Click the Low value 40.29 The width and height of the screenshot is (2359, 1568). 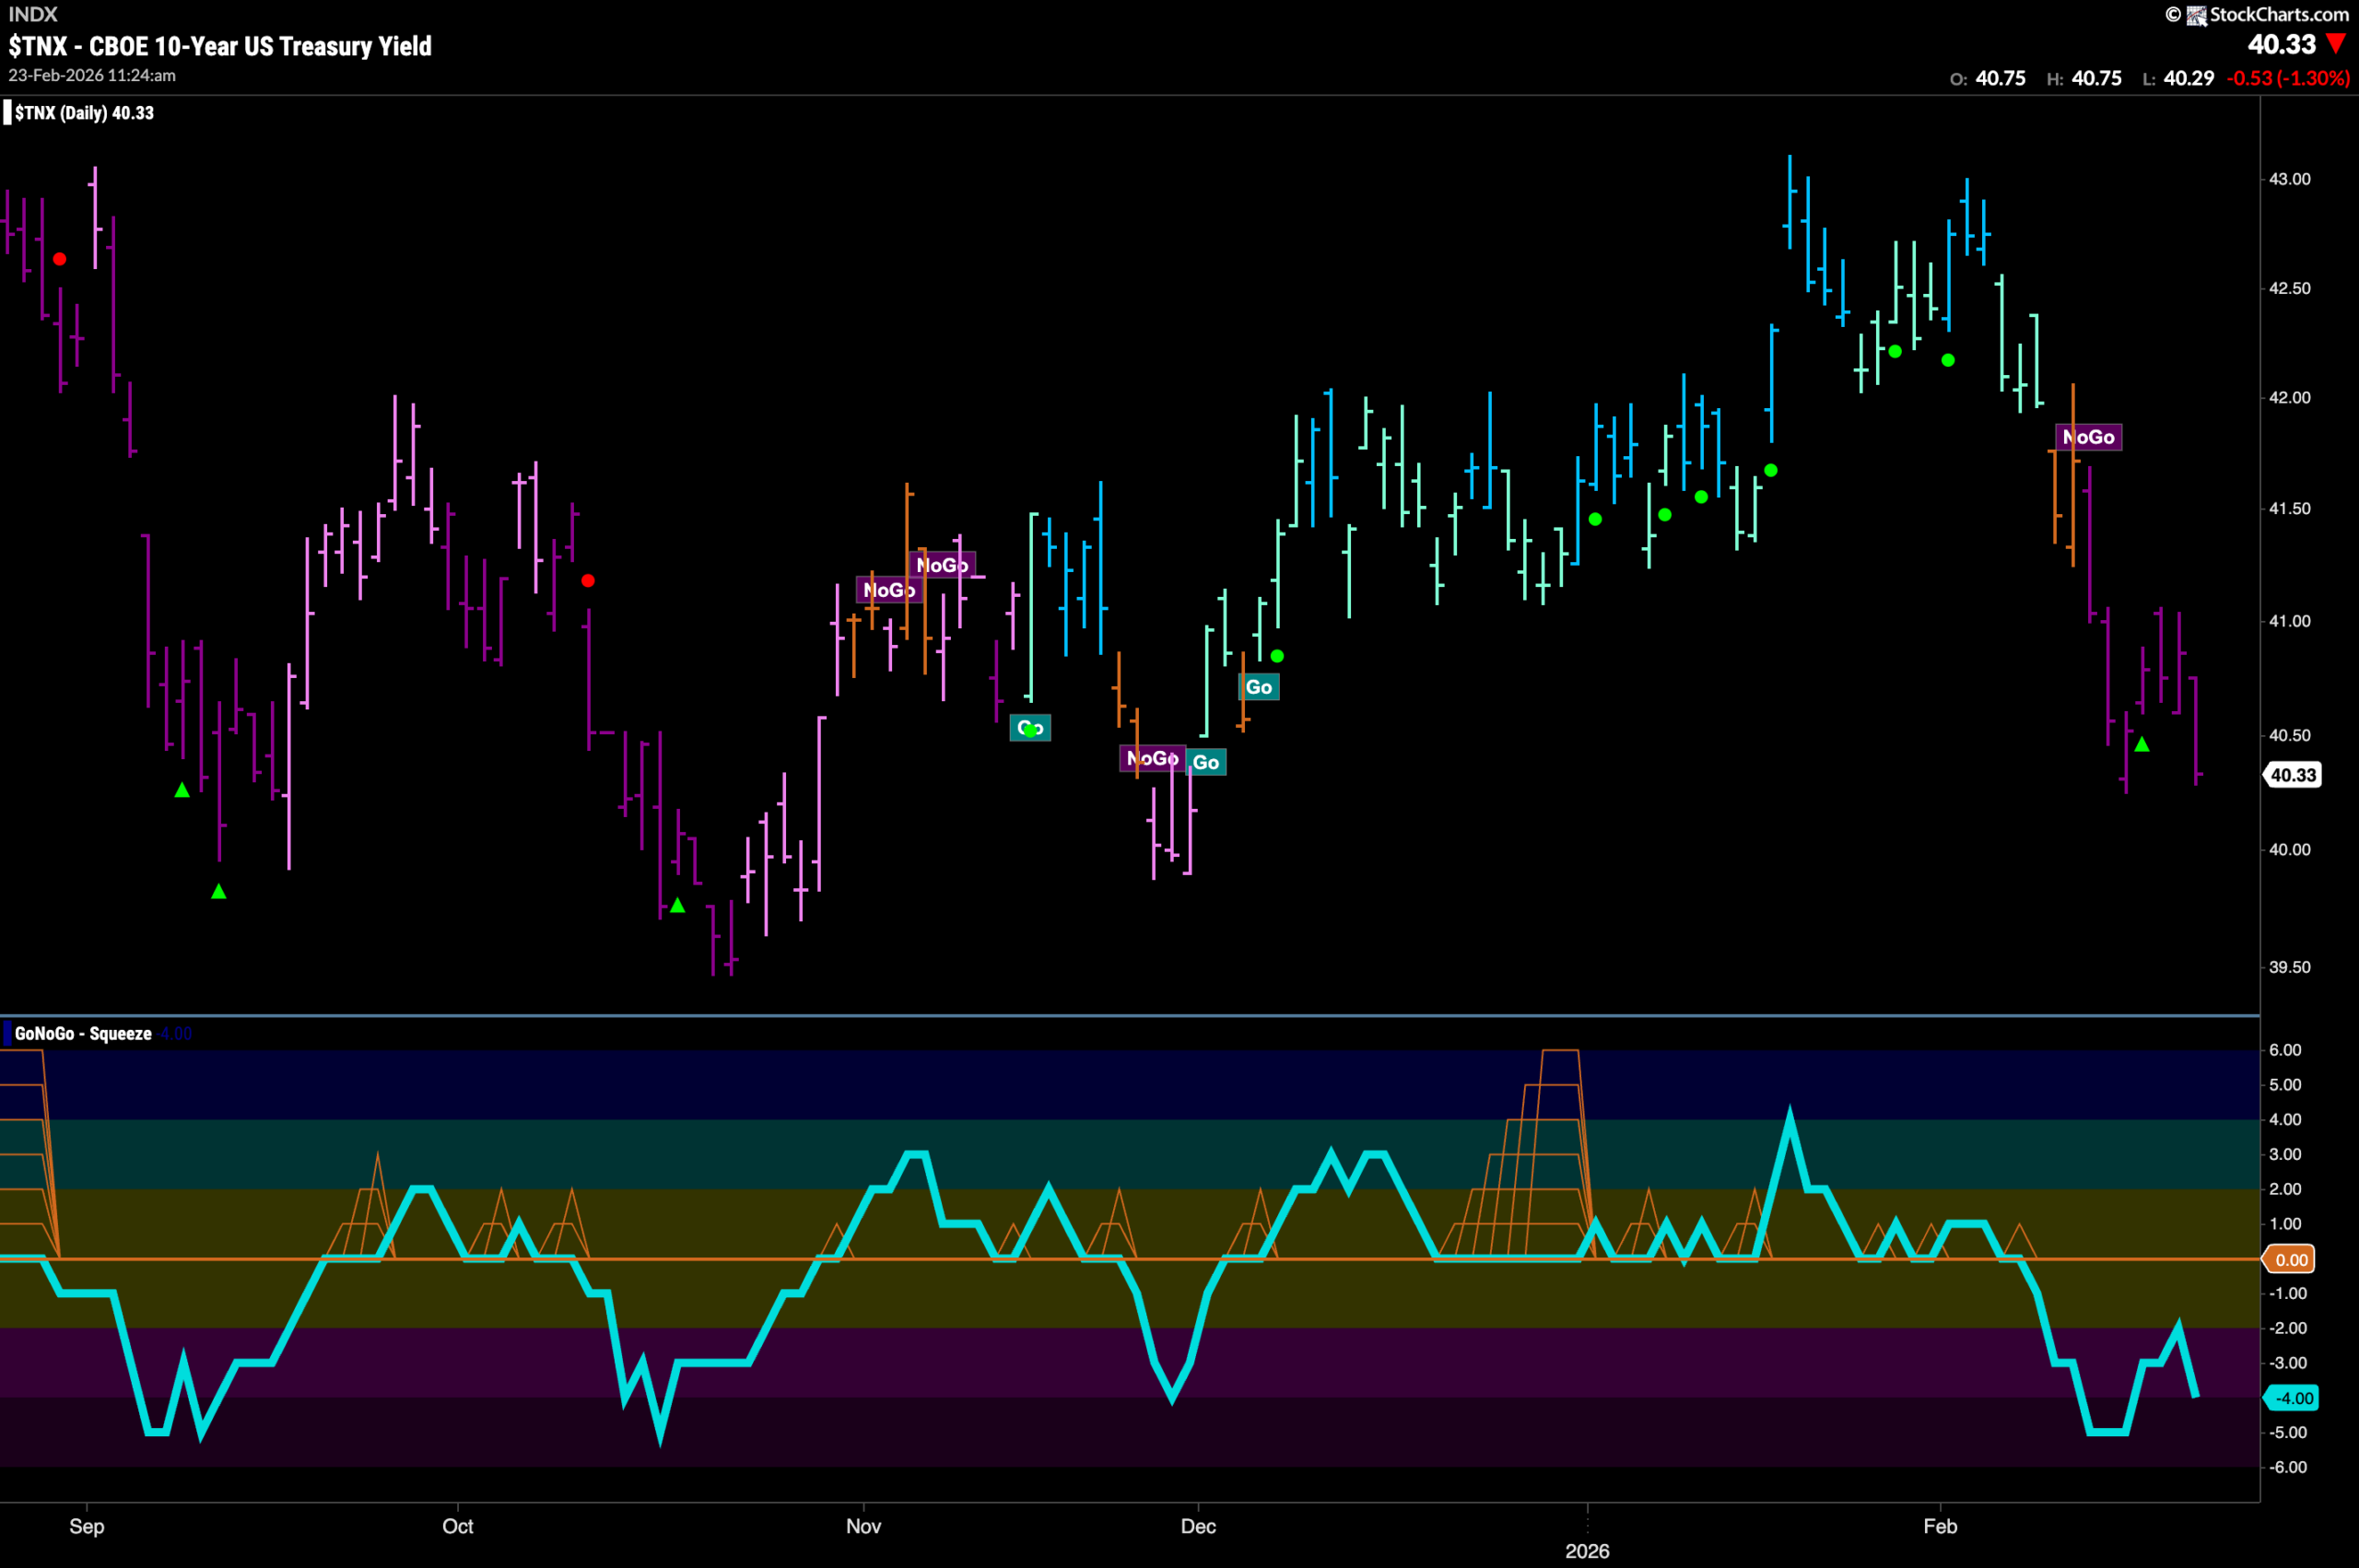[x=2189, y=78]
